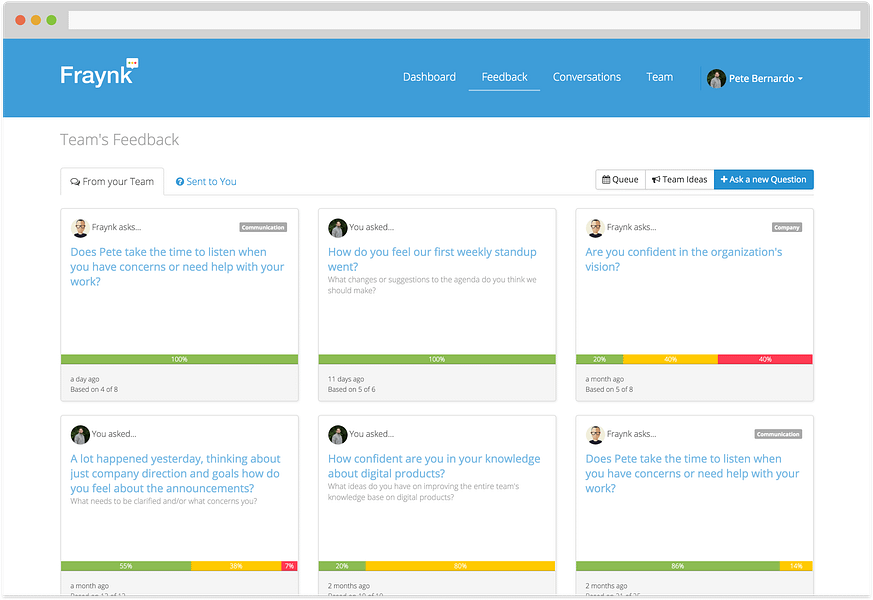
Task: Click the Fraynk avatar on the organization's vision card
Action: tap(595, 228)
